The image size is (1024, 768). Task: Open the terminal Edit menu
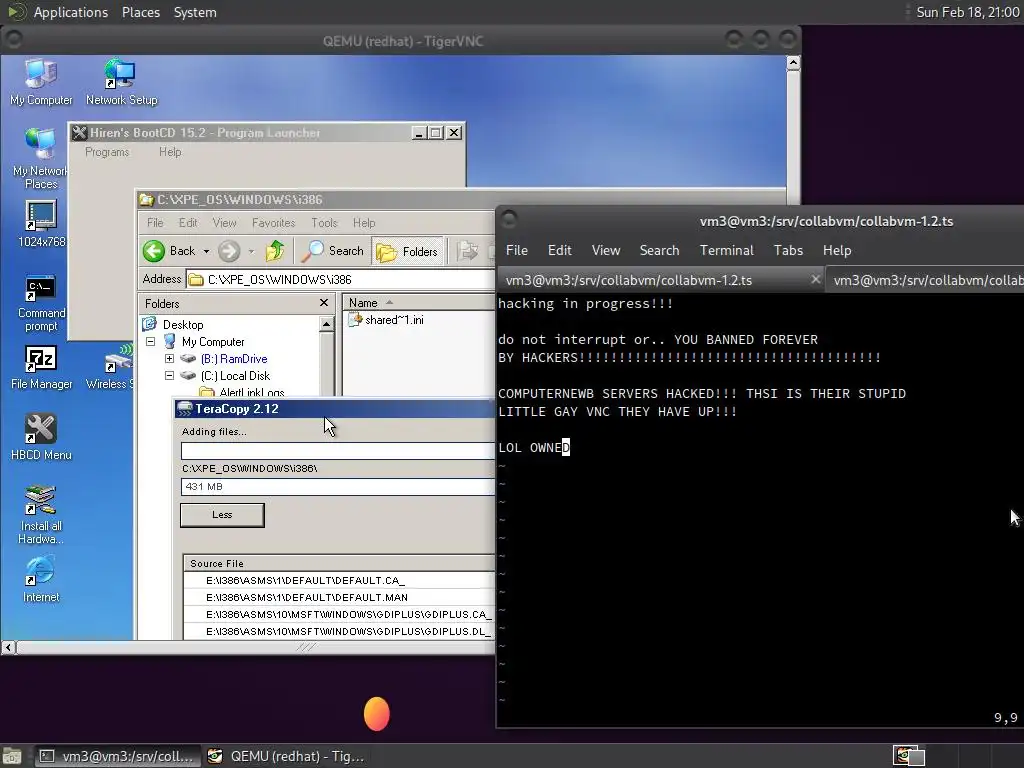560,250
